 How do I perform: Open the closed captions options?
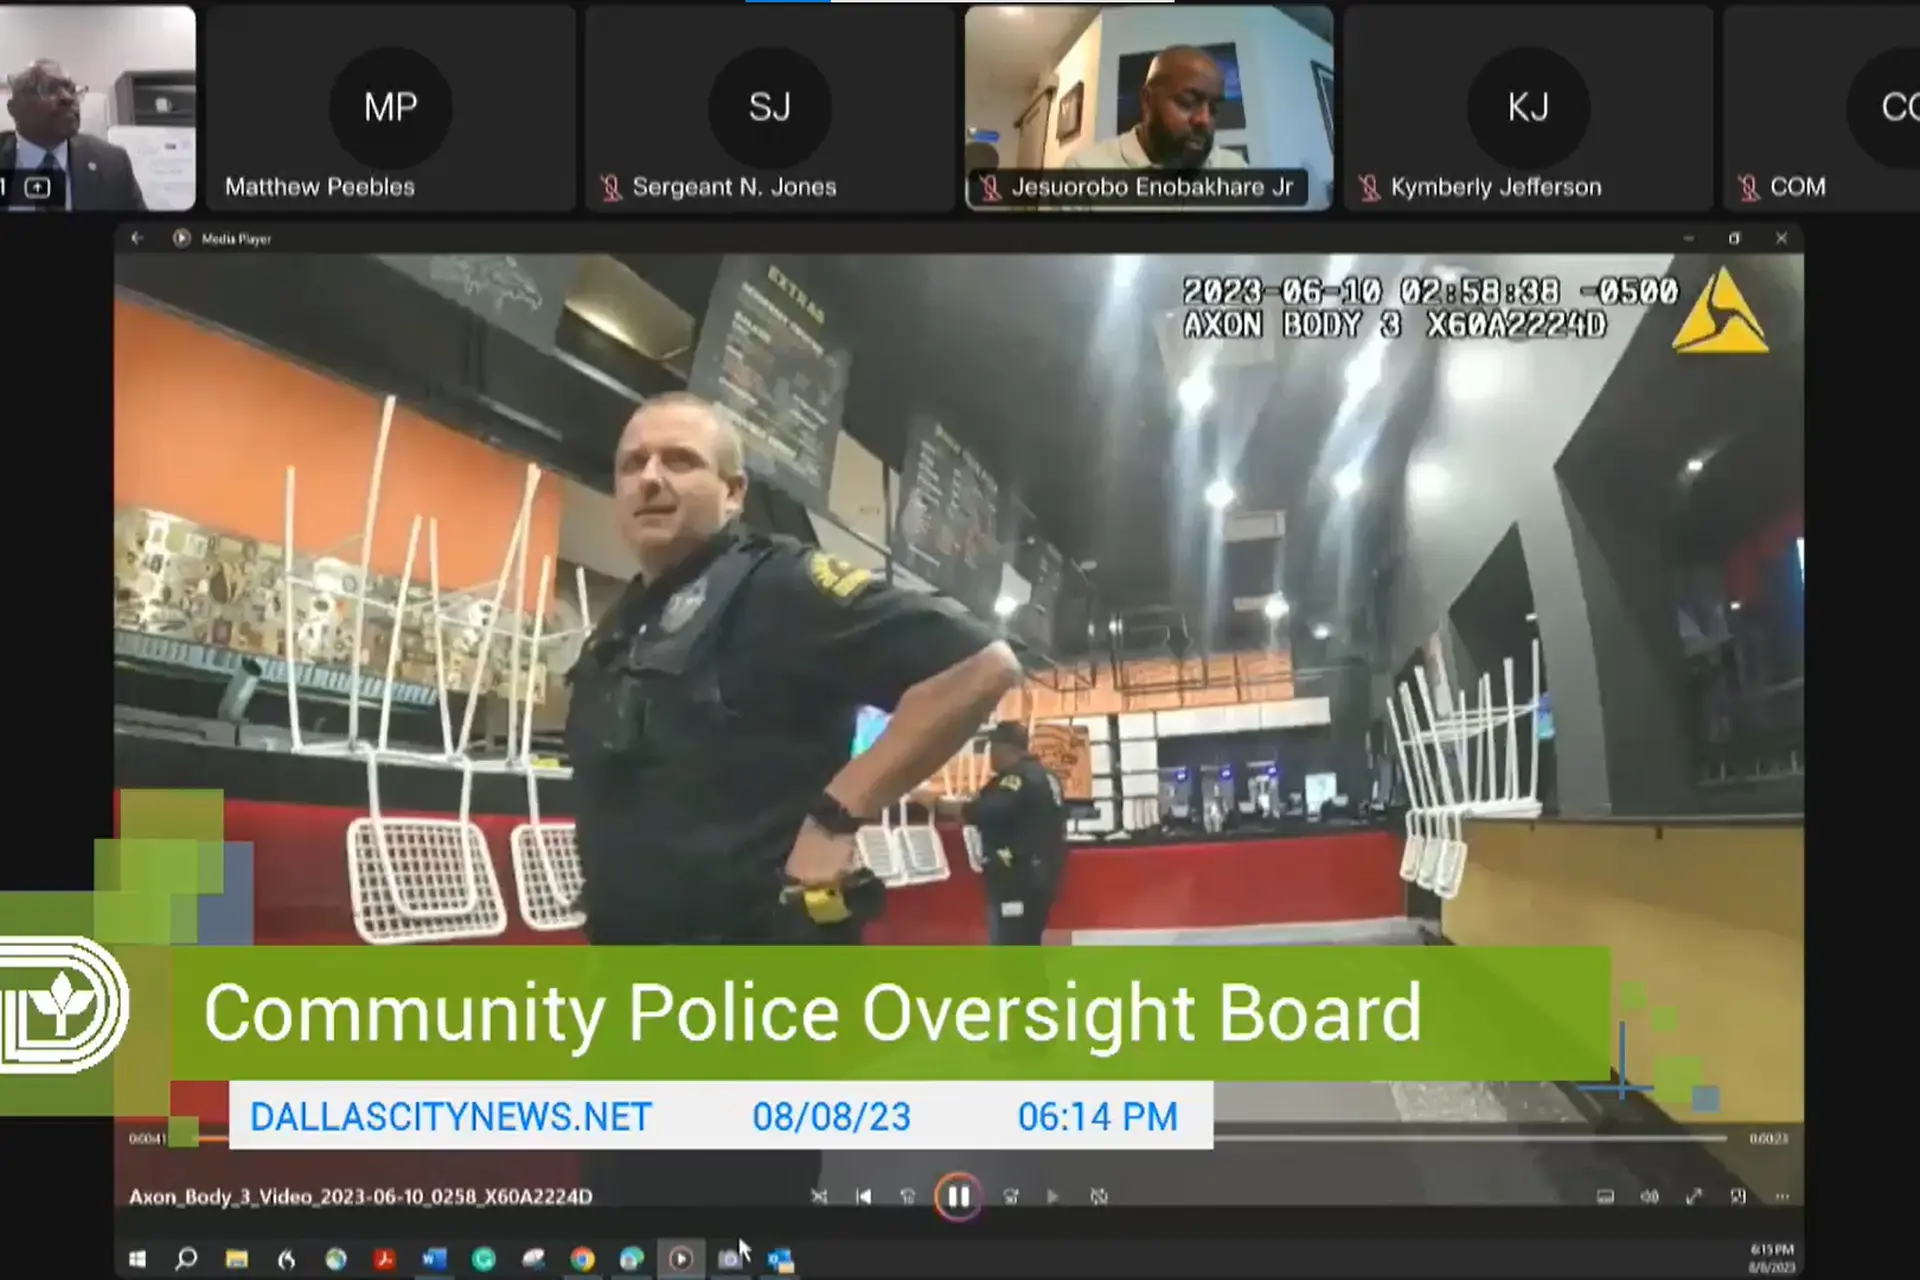coord(1605,1196)
